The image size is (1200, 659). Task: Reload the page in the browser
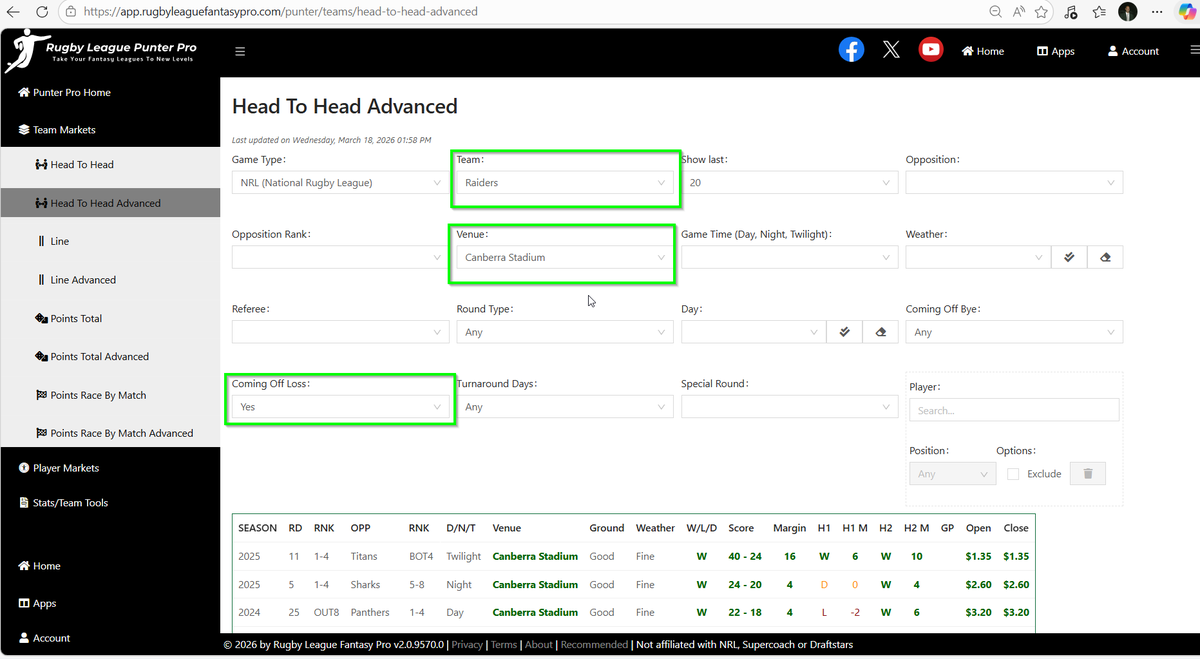tap(42, 12)
